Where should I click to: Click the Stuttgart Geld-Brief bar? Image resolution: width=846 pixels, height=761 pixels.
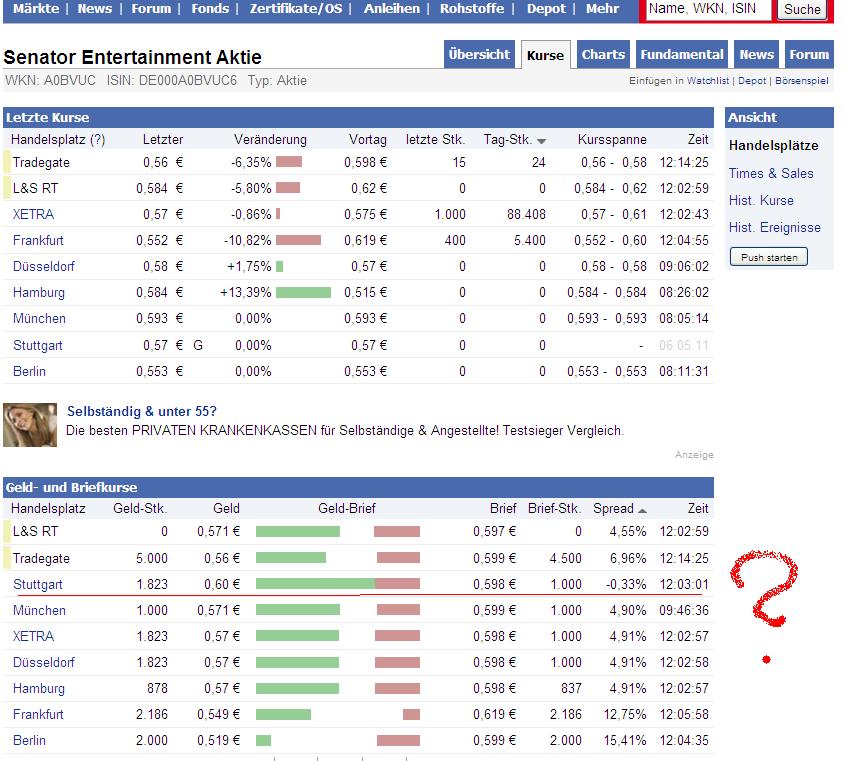click(x=338, y=583)
